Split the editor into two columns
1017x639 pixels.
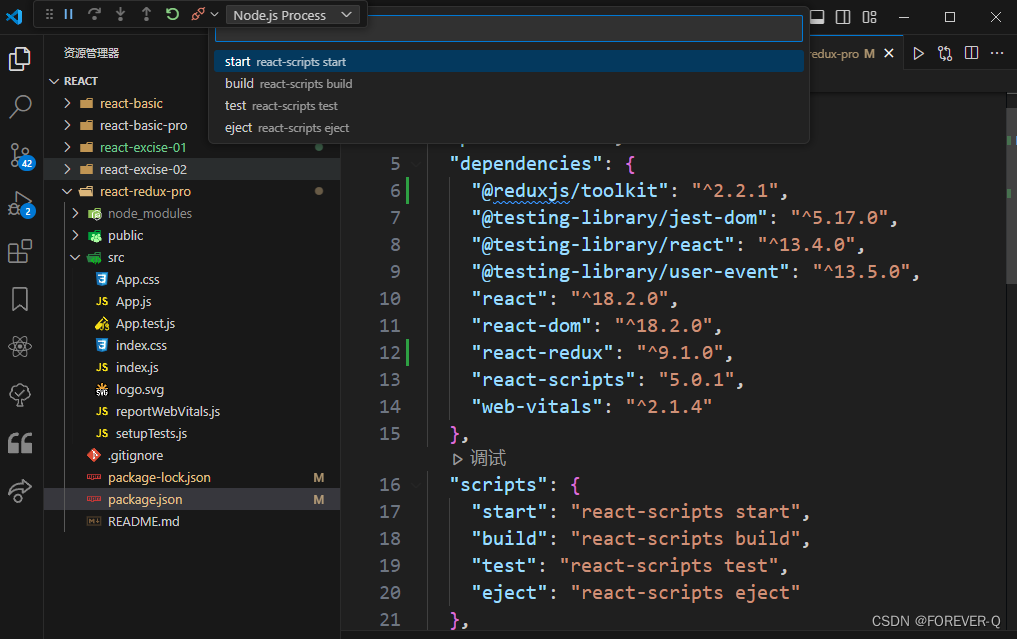[x=971, y=52]
